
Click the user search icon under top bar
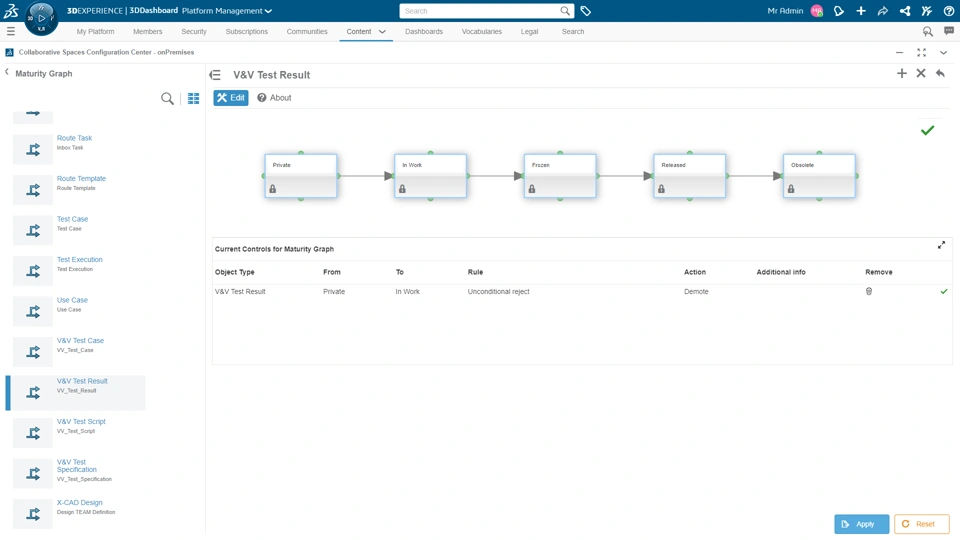[x=928, y=31]
